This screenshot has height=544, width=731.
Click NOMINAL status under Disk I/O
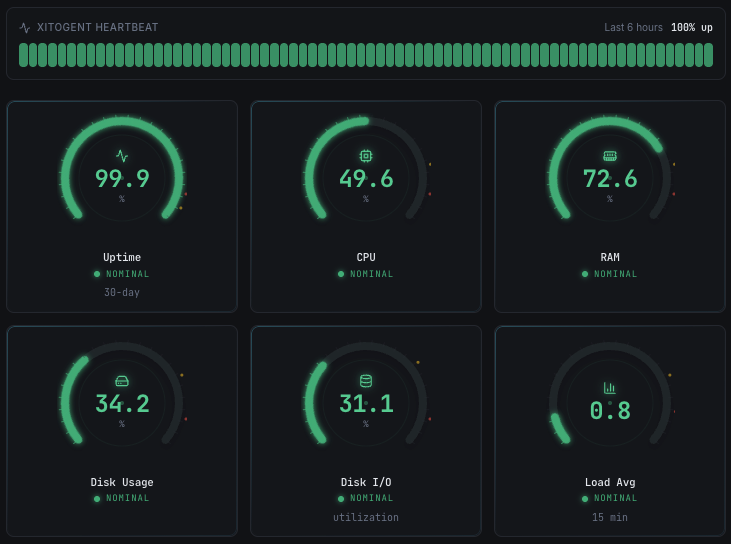pyautogui.click(x=372, y=498)
